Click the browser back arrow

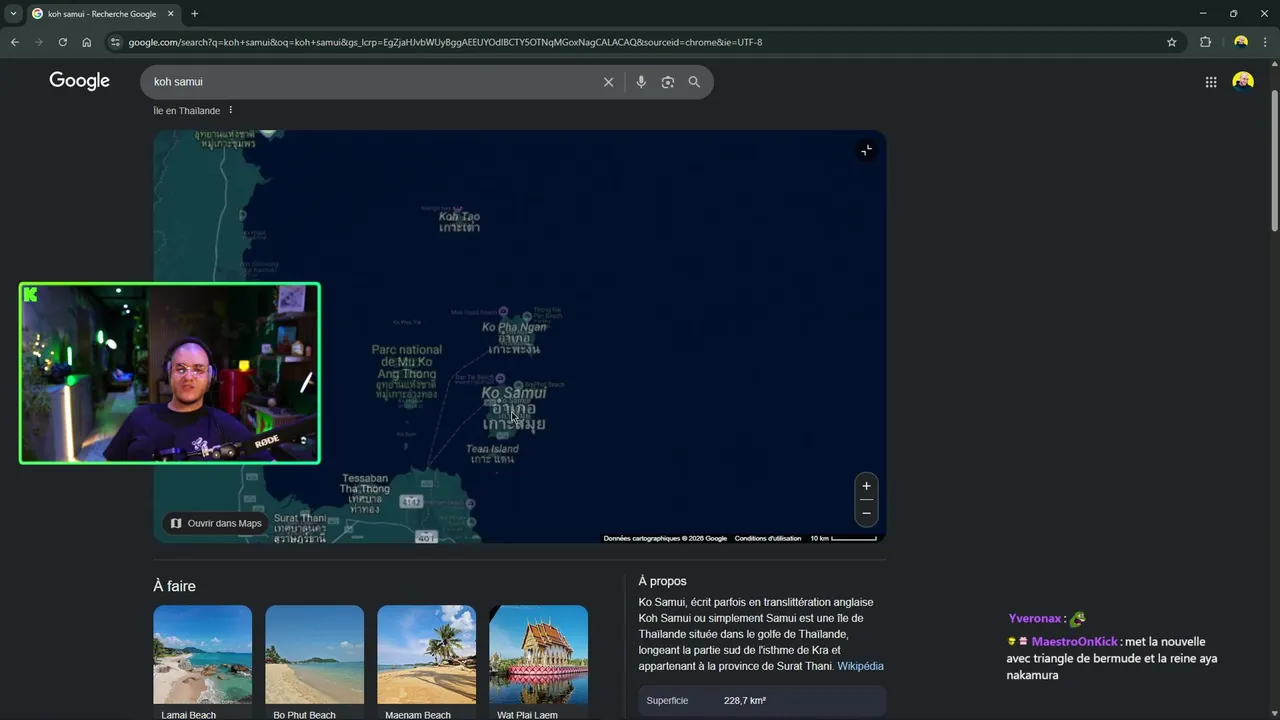tap(14, 42)
